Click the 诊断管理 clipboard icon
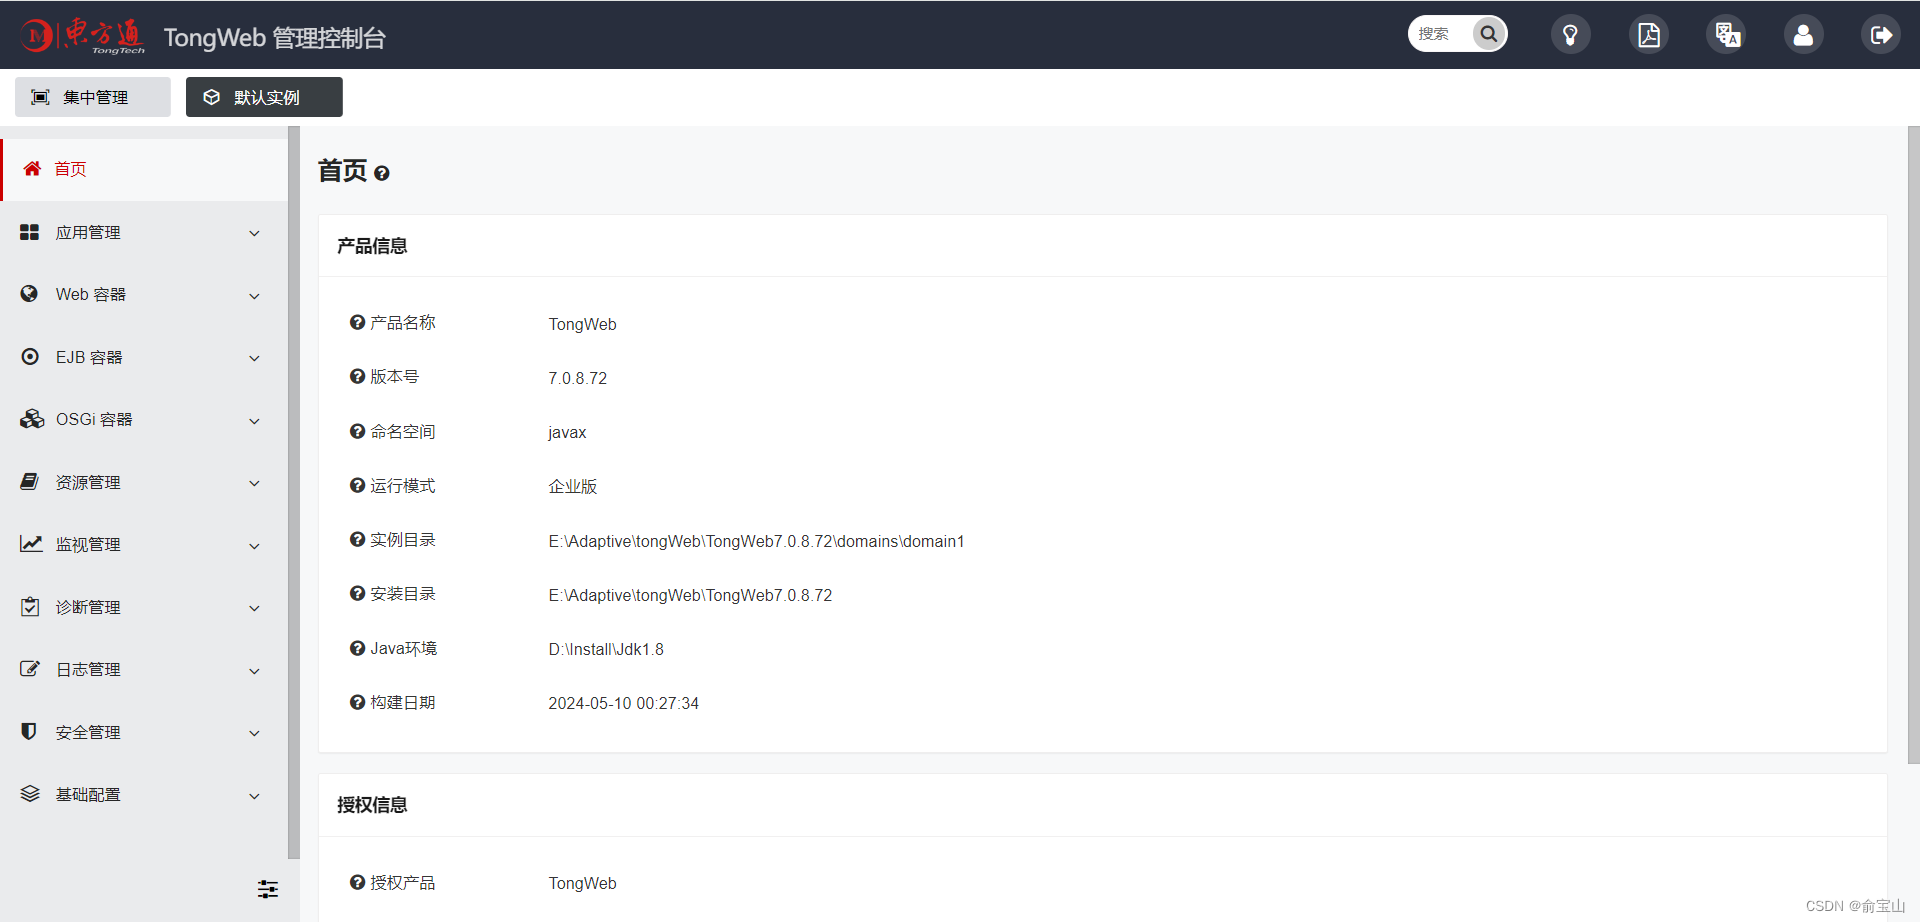This screenshot has height=922, width=1920. point(30,606)
